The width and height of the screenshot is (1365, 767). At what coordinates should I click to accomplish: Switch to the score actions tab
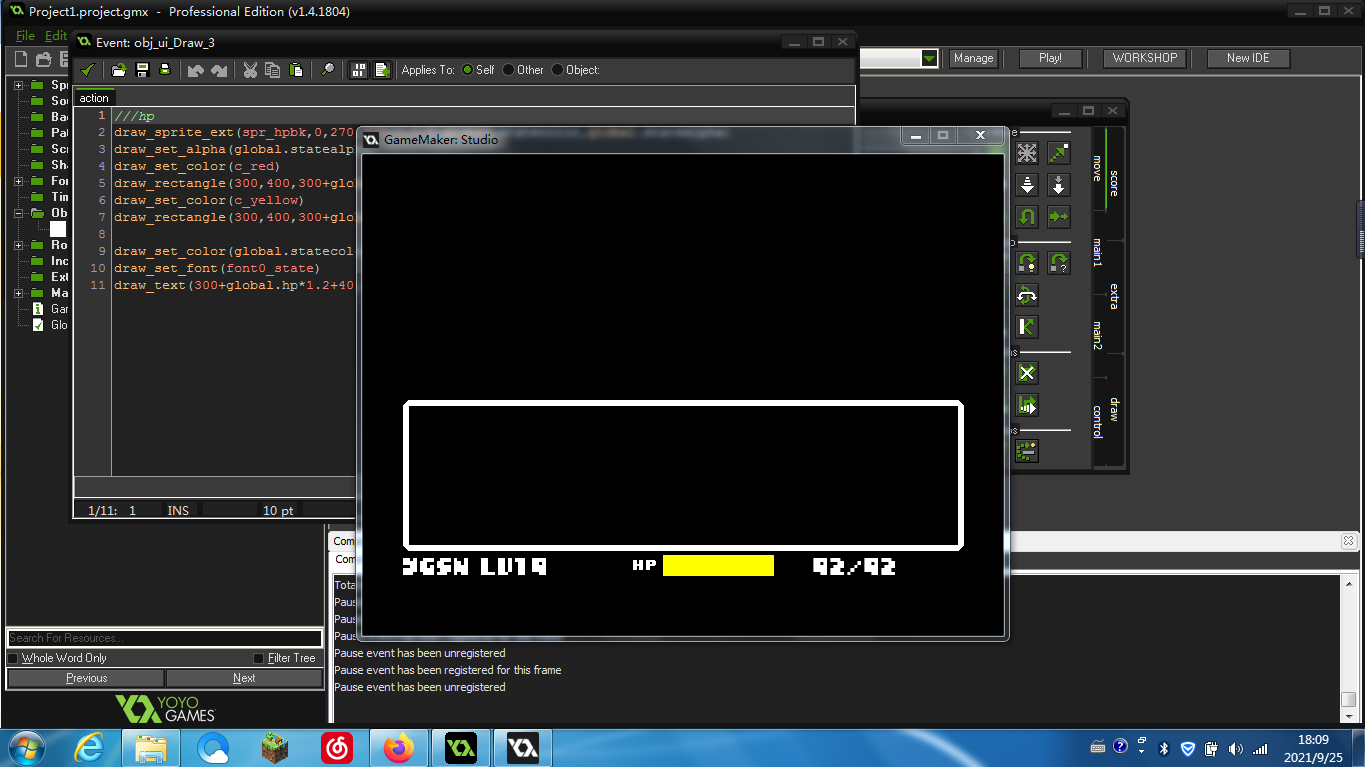(x=1113, y=183)
